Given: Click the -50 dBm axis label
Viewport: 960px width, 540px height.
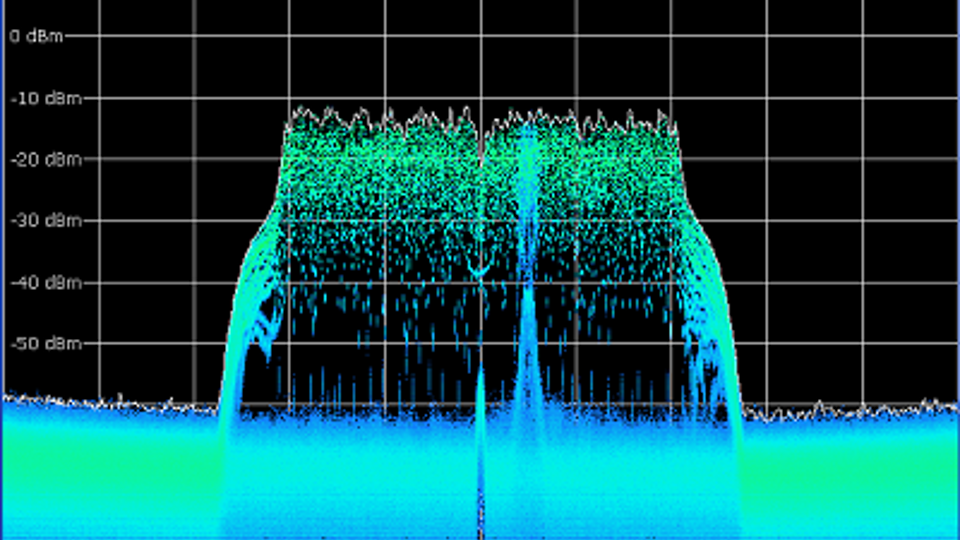Looking at the screenshot, I should (32, 344).
